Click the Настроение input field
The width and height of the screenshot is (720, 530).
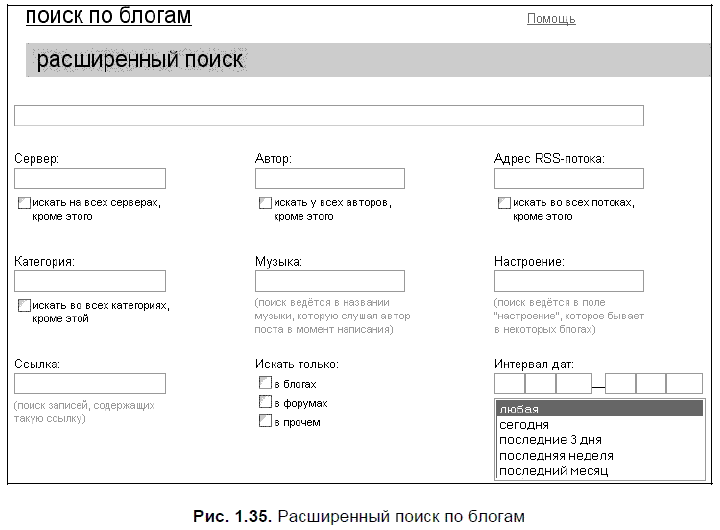click(568, 281)
